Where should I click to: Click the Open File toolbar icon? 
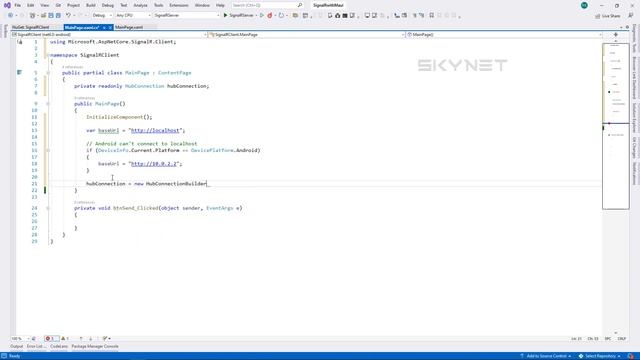click(43, 16)
